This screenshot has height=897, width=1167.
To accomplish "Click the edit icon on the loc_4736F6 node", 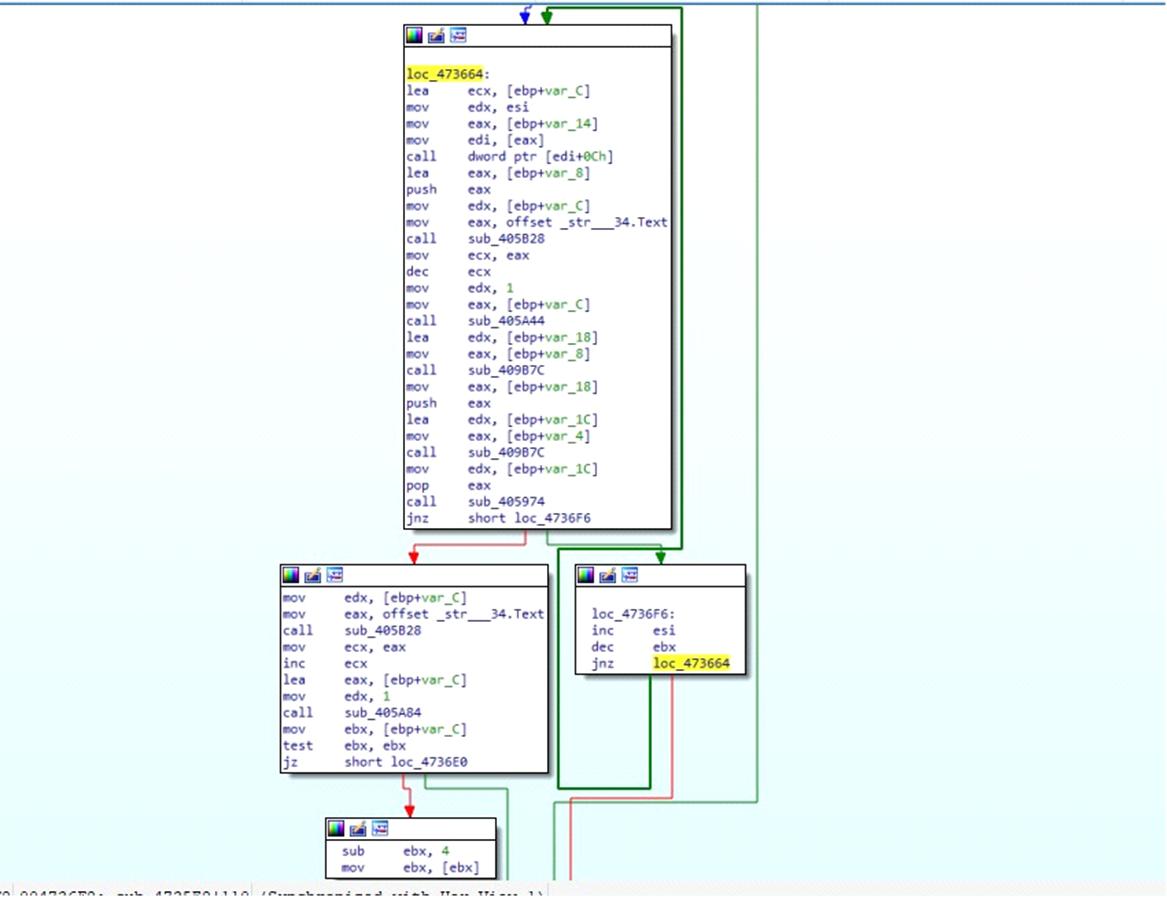I will (x=608, y=574).
